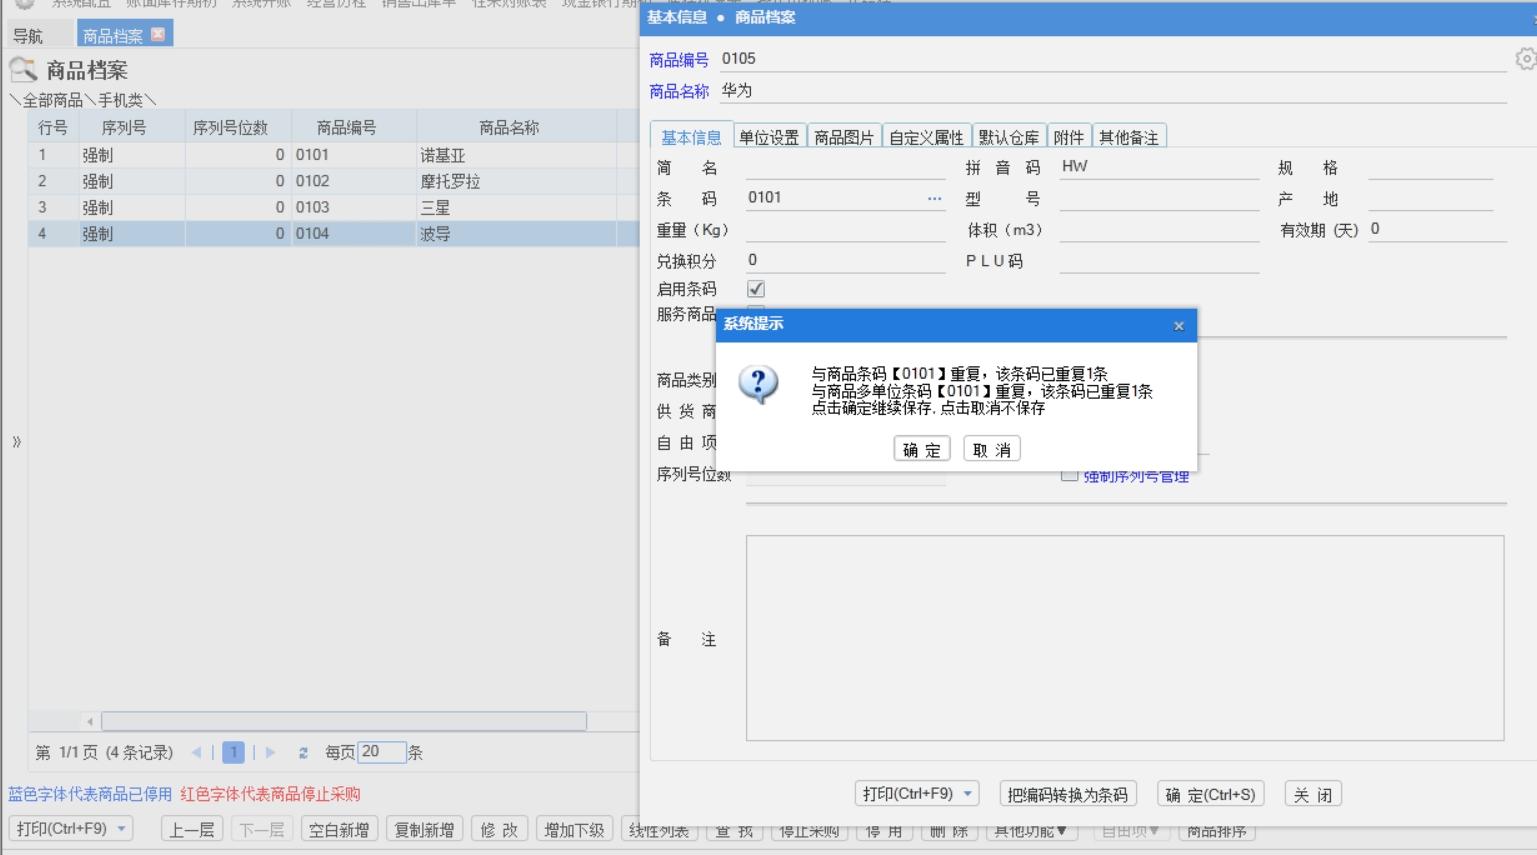This screenshot has height=855, width=1537.
Task: Click the 增加下级 button
Action: tap(574, 829)
